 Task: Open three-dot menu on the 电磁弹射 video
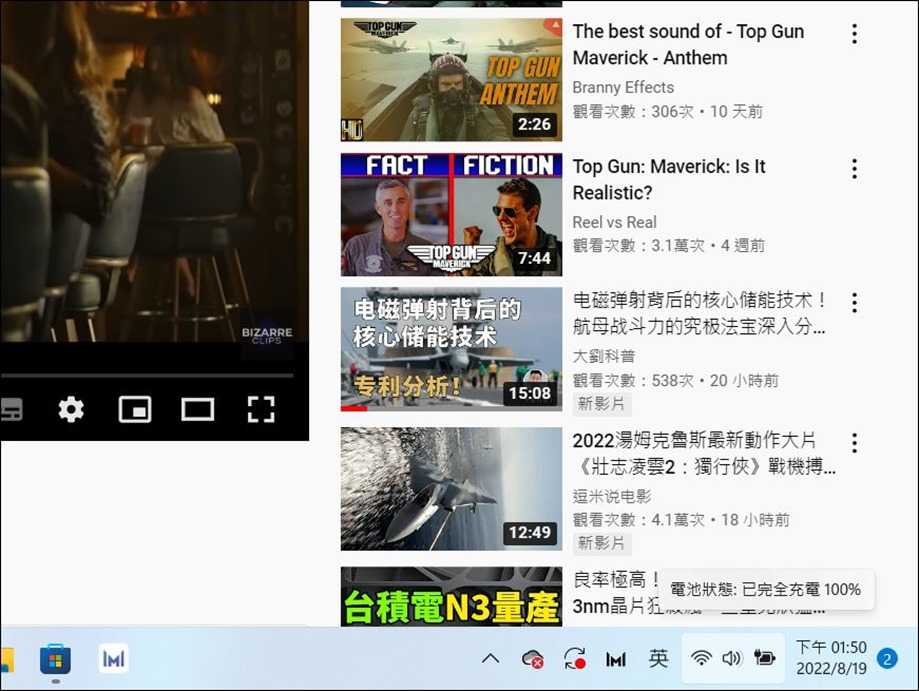pos(854,303)
